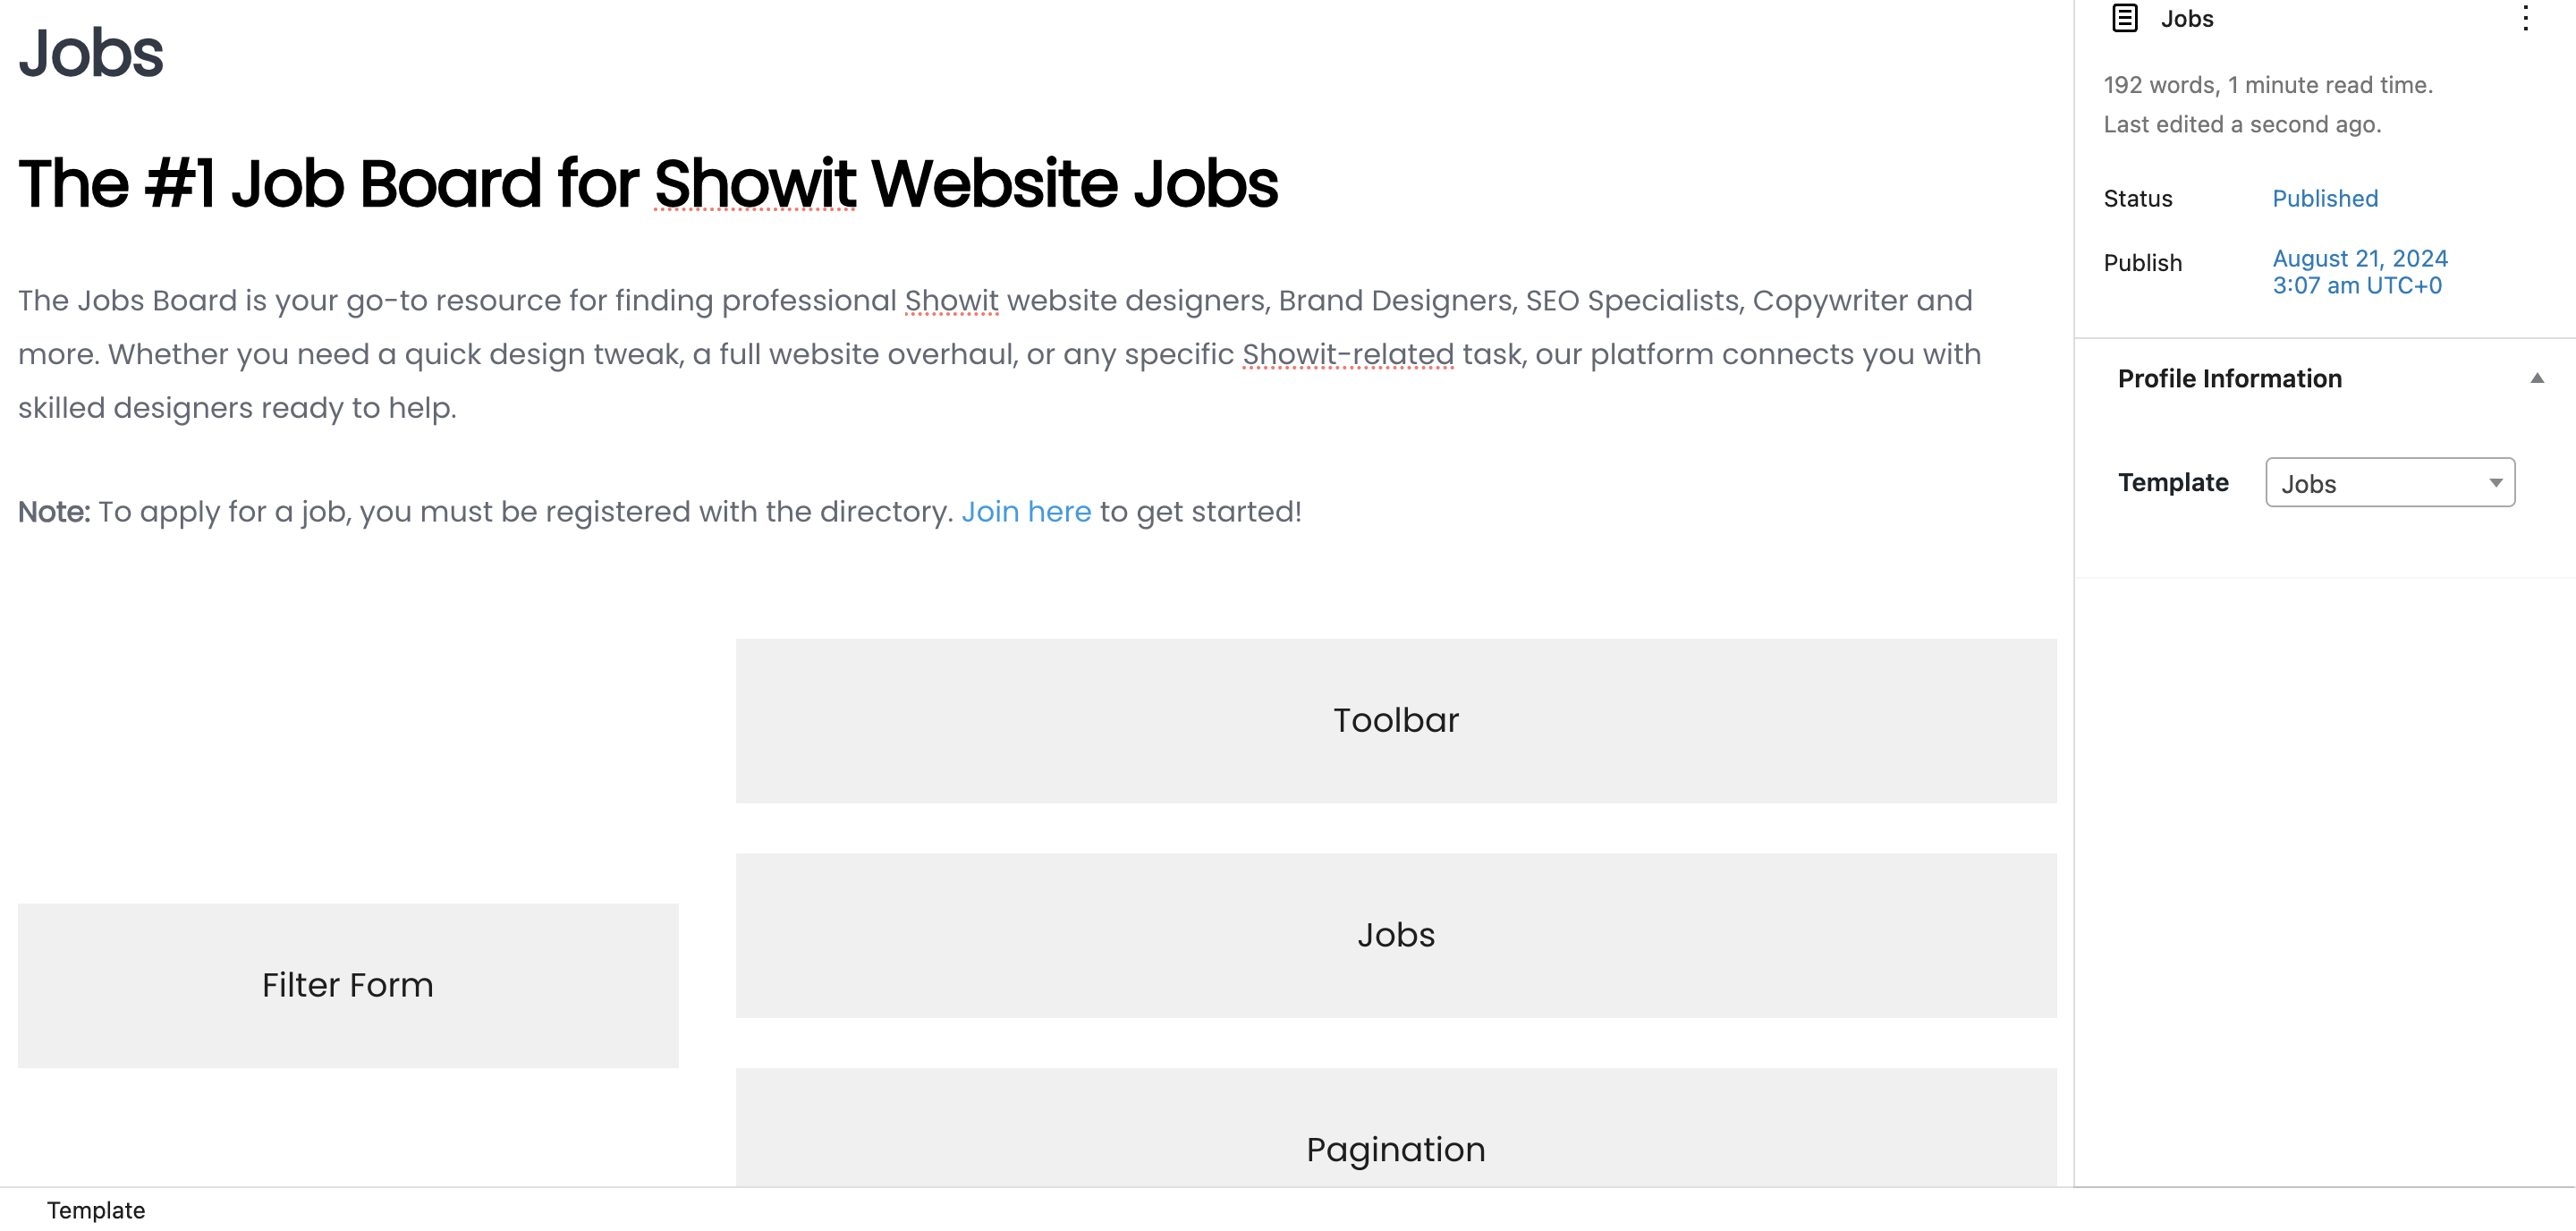2576x1231 pixels.
Task: Select the Toolbar block placeholder
Action: pyautogui.click(x=1395, y=720)
